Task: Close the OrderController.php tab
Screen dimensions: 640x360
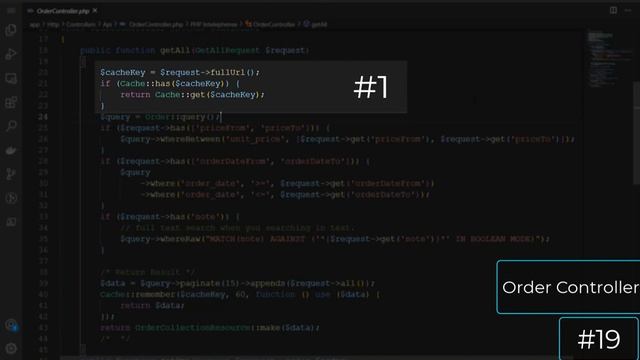Action: pos(95,11)
